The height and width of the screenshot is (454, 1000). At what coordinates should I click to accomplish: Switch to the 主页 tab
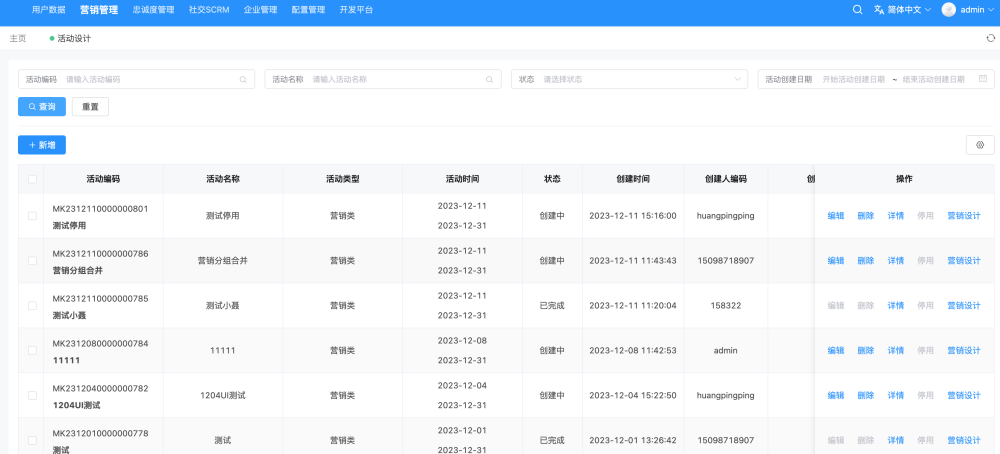tap(18, 38)
